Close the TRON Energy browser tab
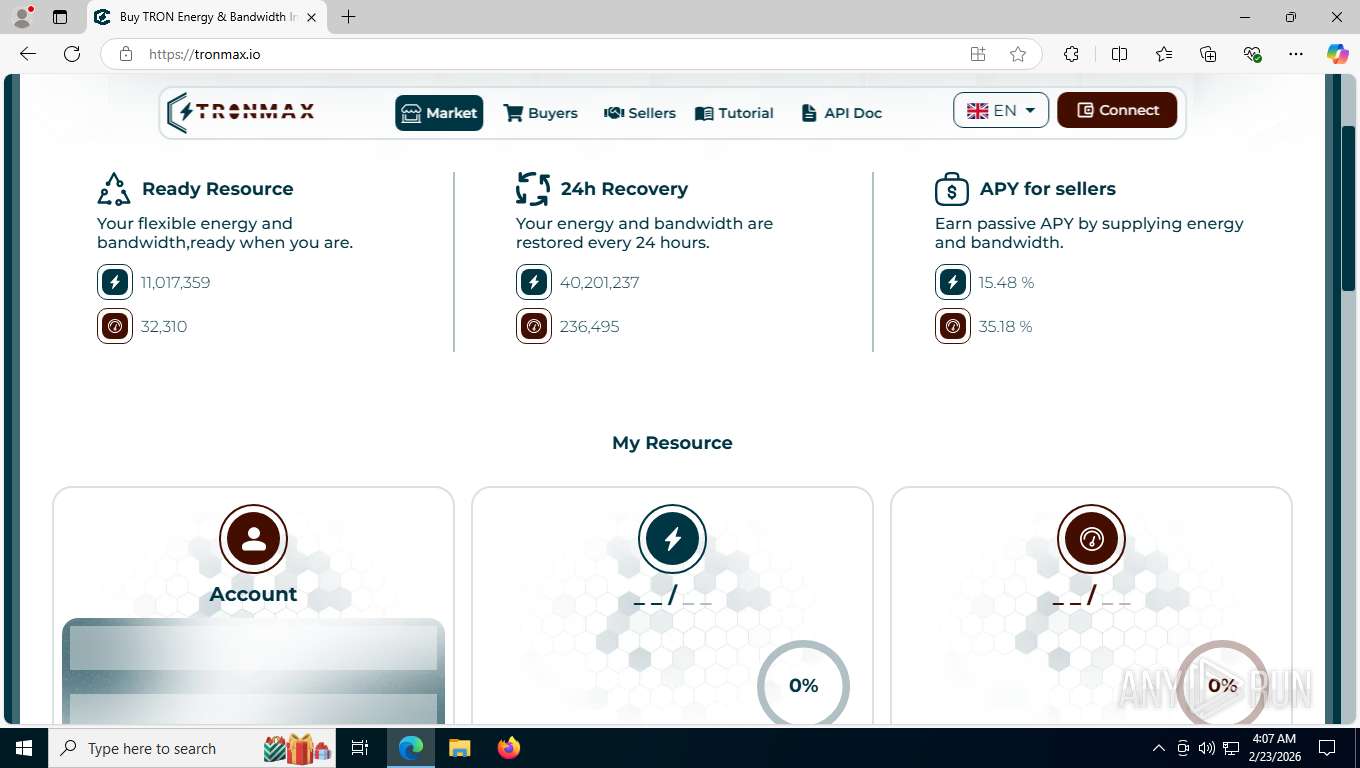The image size is (1360, 768). point(312,17)
